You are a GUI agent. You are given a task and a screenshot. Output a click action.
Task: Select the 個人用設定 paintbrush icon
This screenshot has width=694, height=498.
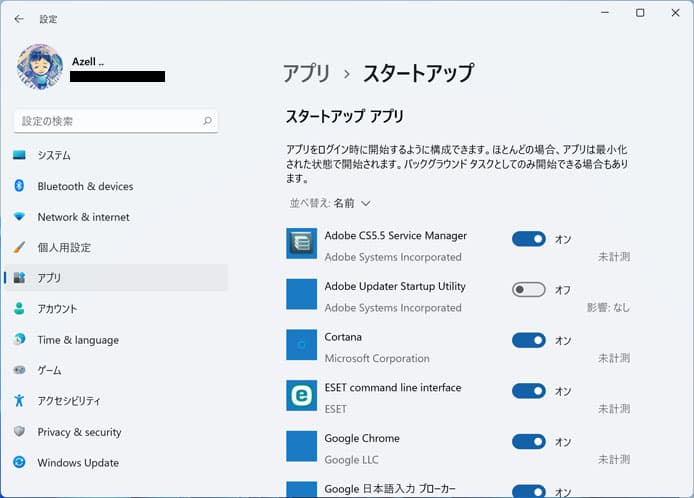19,247
